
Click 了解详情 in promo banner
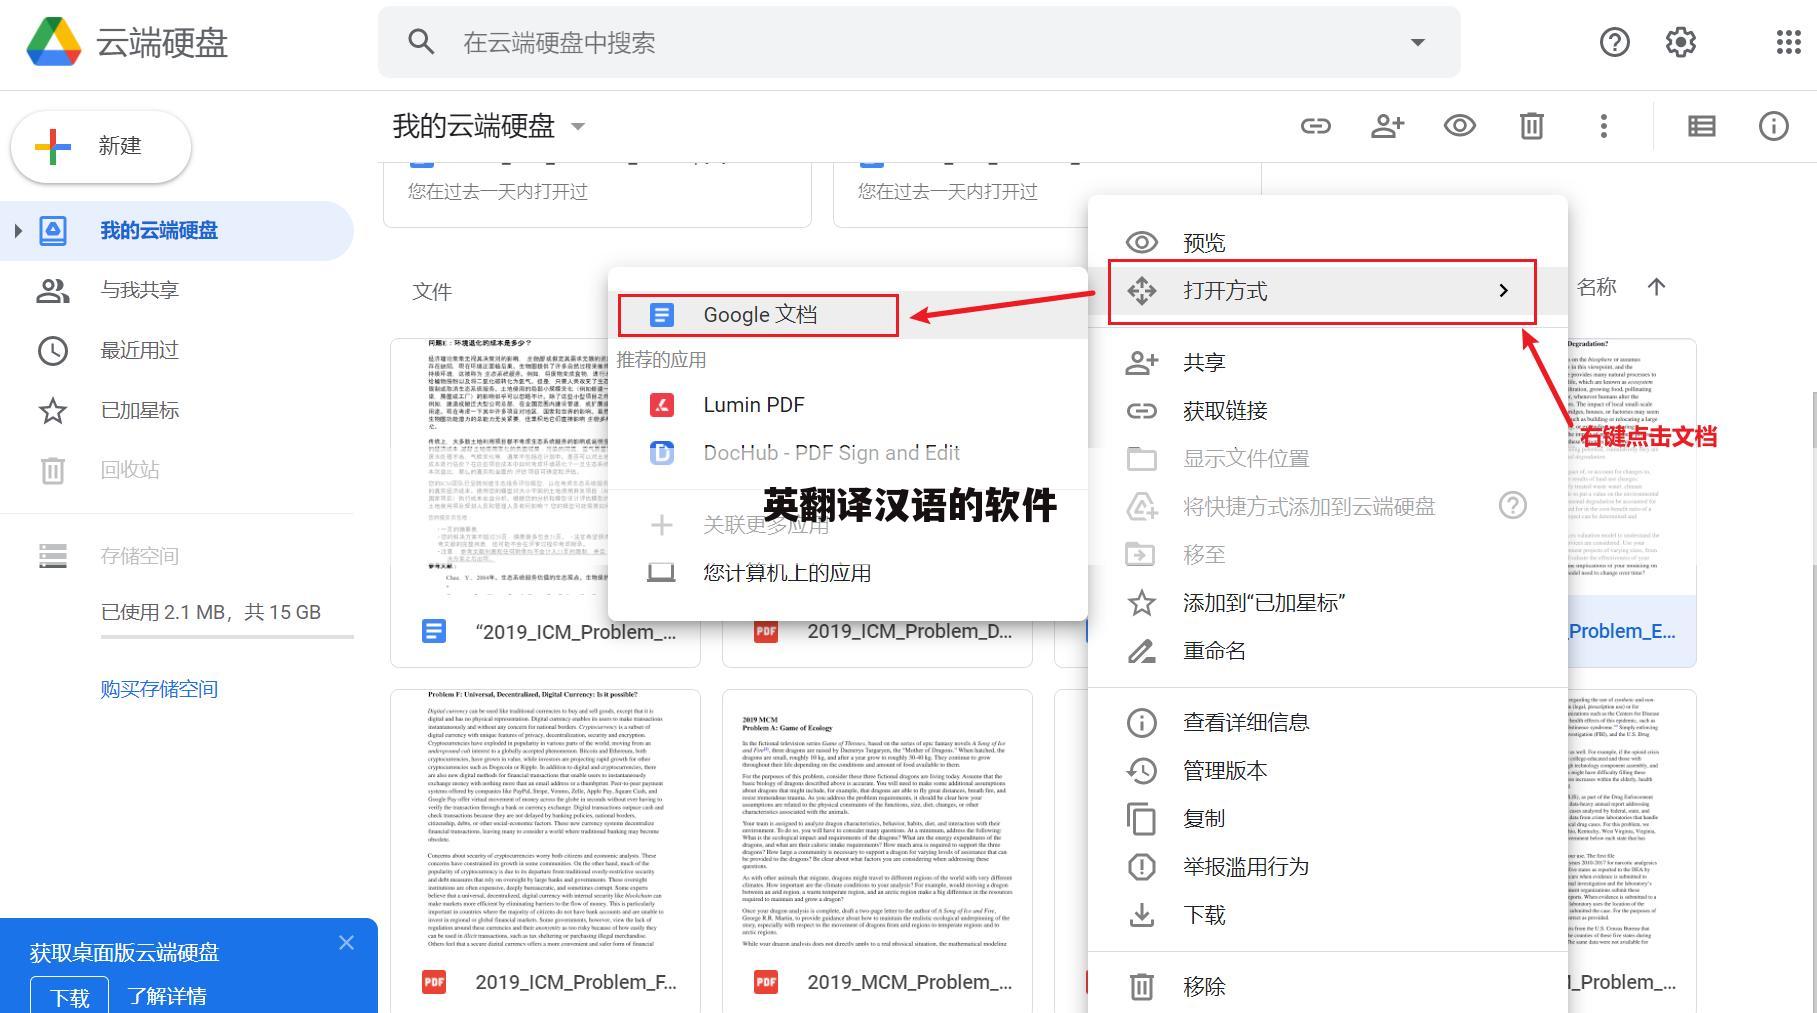pos(167,997)
